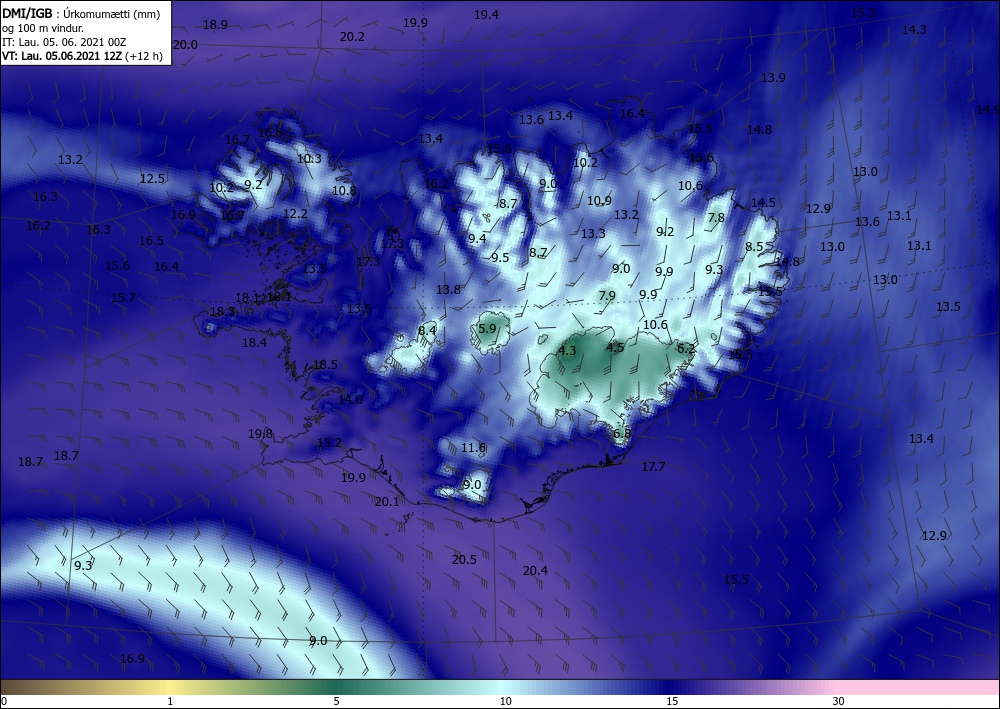Click the 4.3 value on the glacier
Image resolution: width=1000 pixels, height=709 pixels.
567,350
